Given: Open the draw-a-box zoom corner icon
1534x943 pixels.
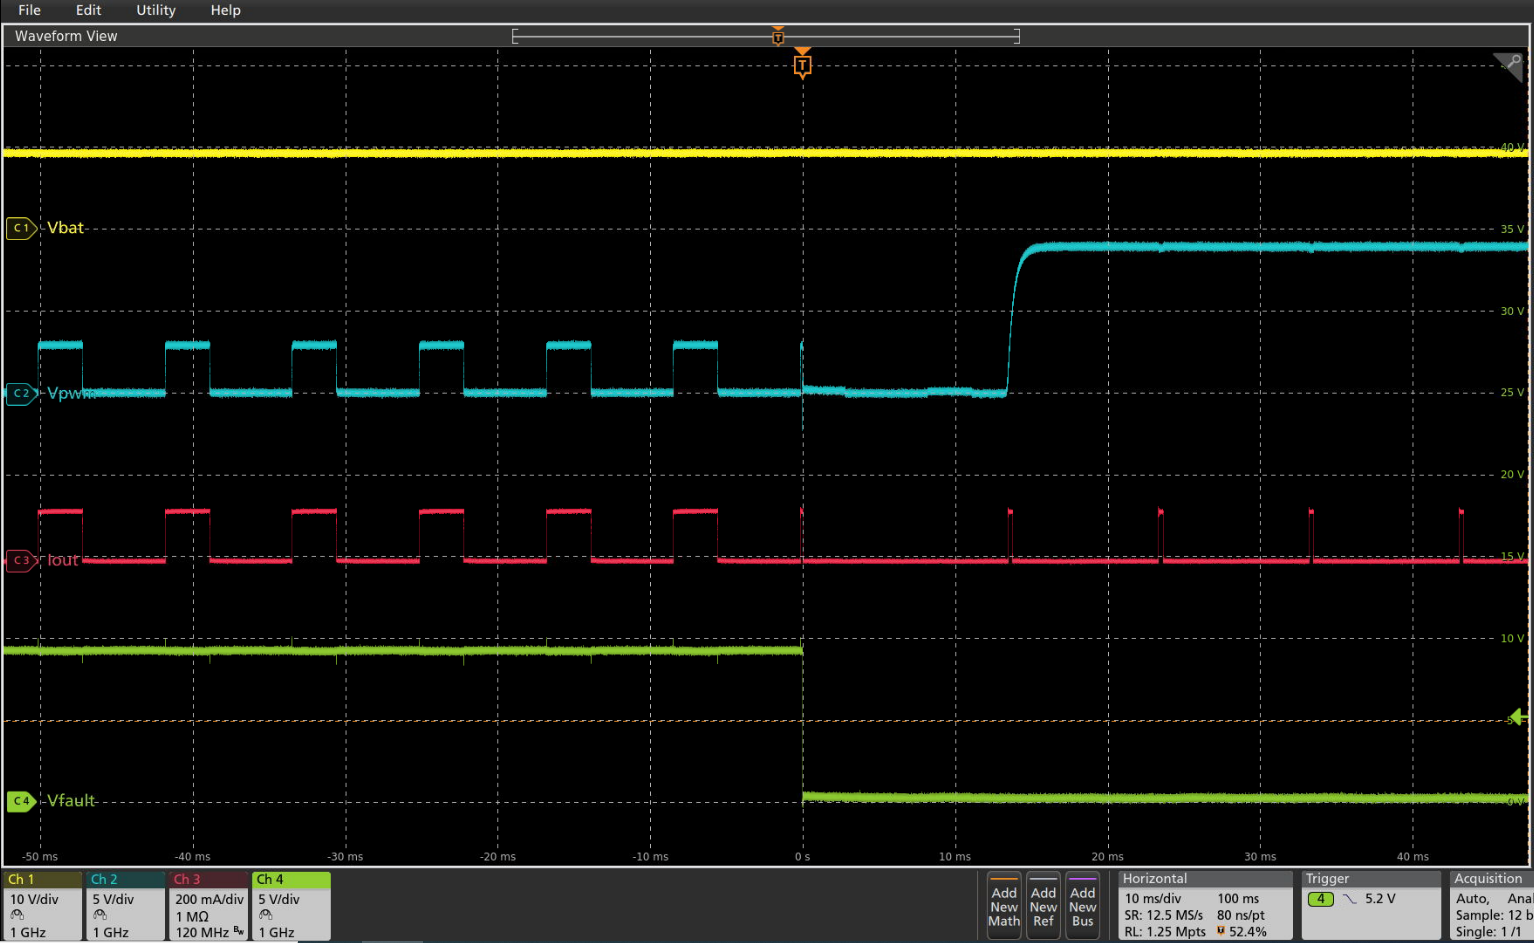Looking at the screenshot, I should [1508, 67].
